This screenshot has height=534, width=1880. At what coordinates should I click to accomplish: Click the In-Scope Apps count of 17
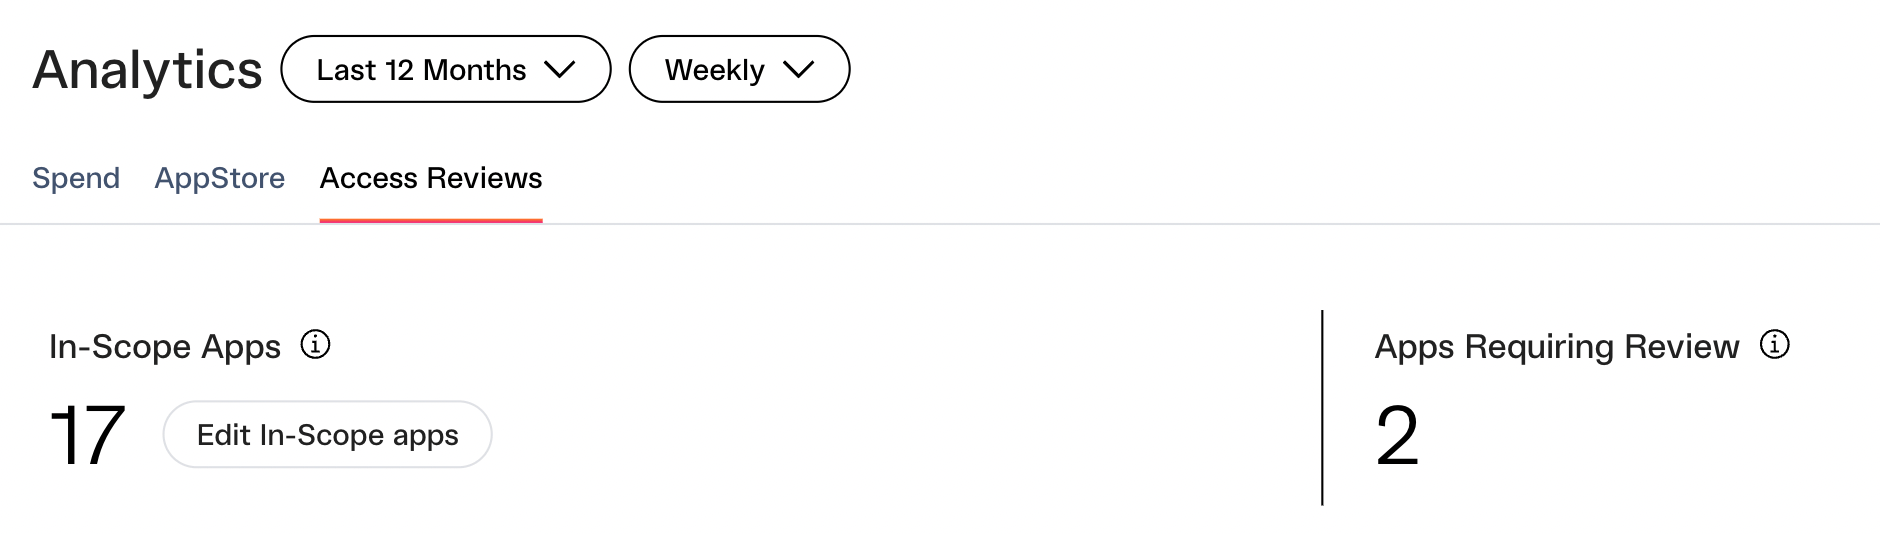(x=87, y=435)
